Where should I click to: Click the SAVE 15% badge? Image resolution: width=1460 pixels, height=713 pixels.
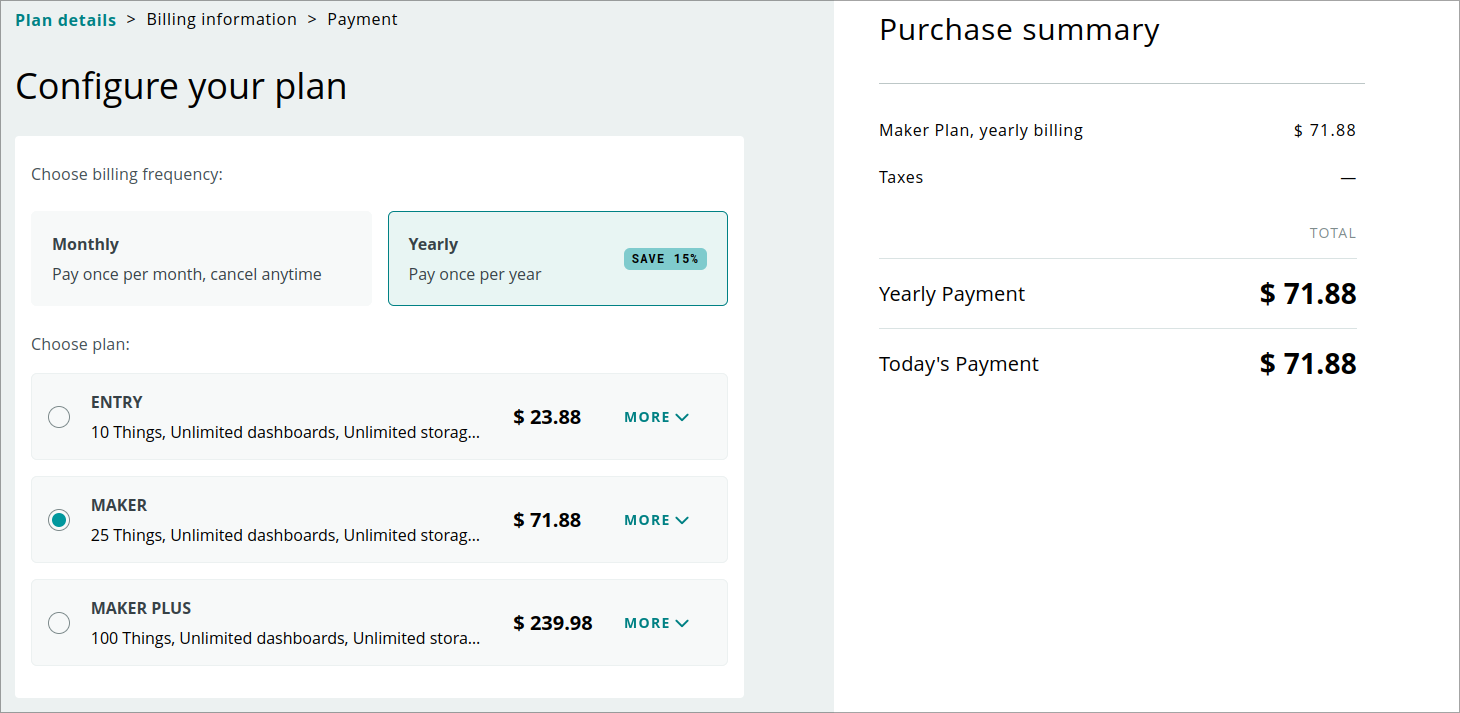(x=665, y=259)
